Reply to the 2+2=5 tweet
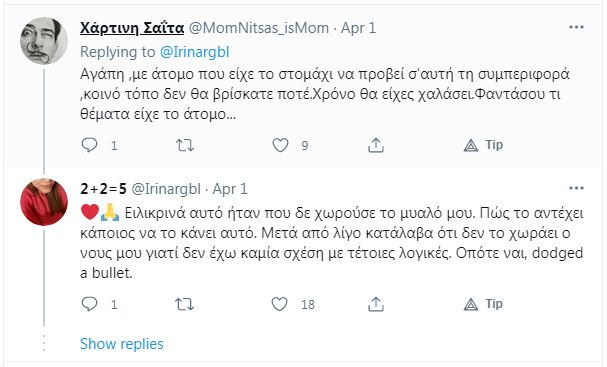 (89, 304)
